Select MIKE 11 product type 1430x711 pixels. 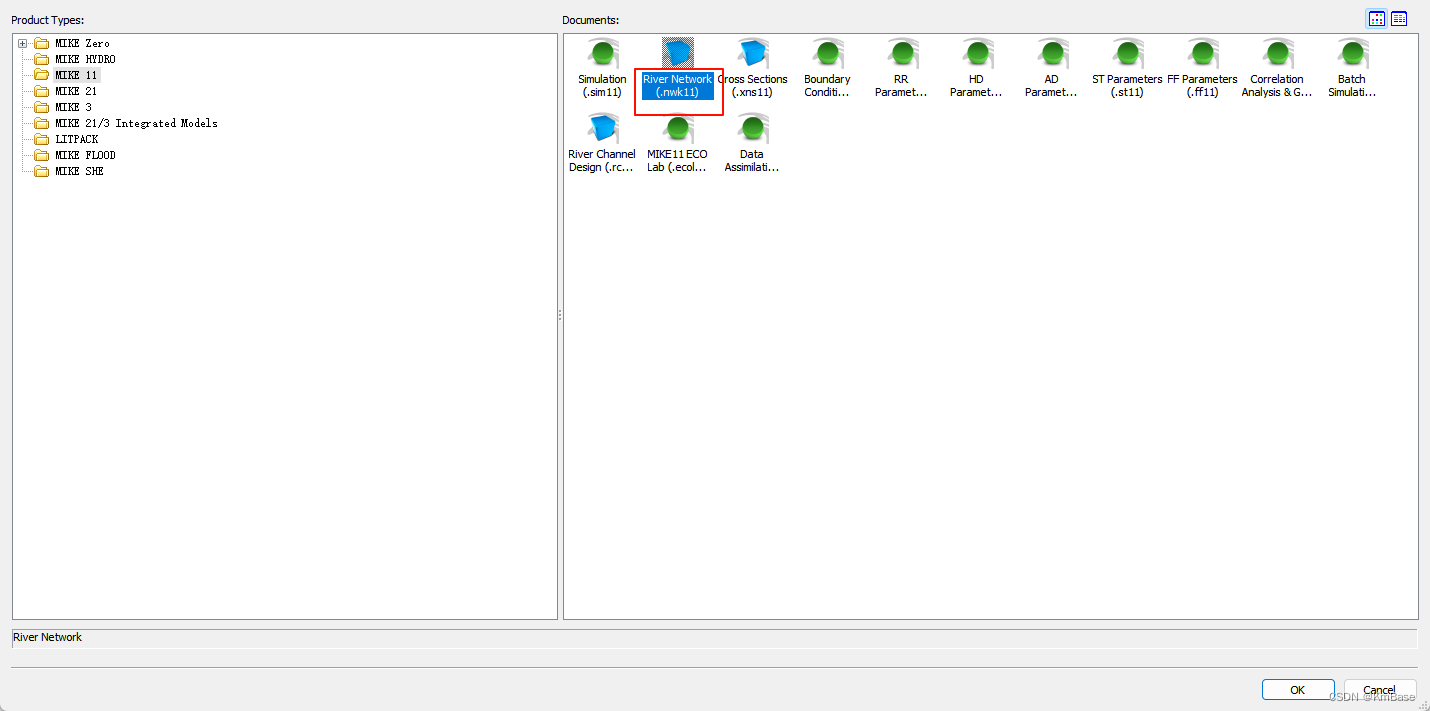pos(76,75)
